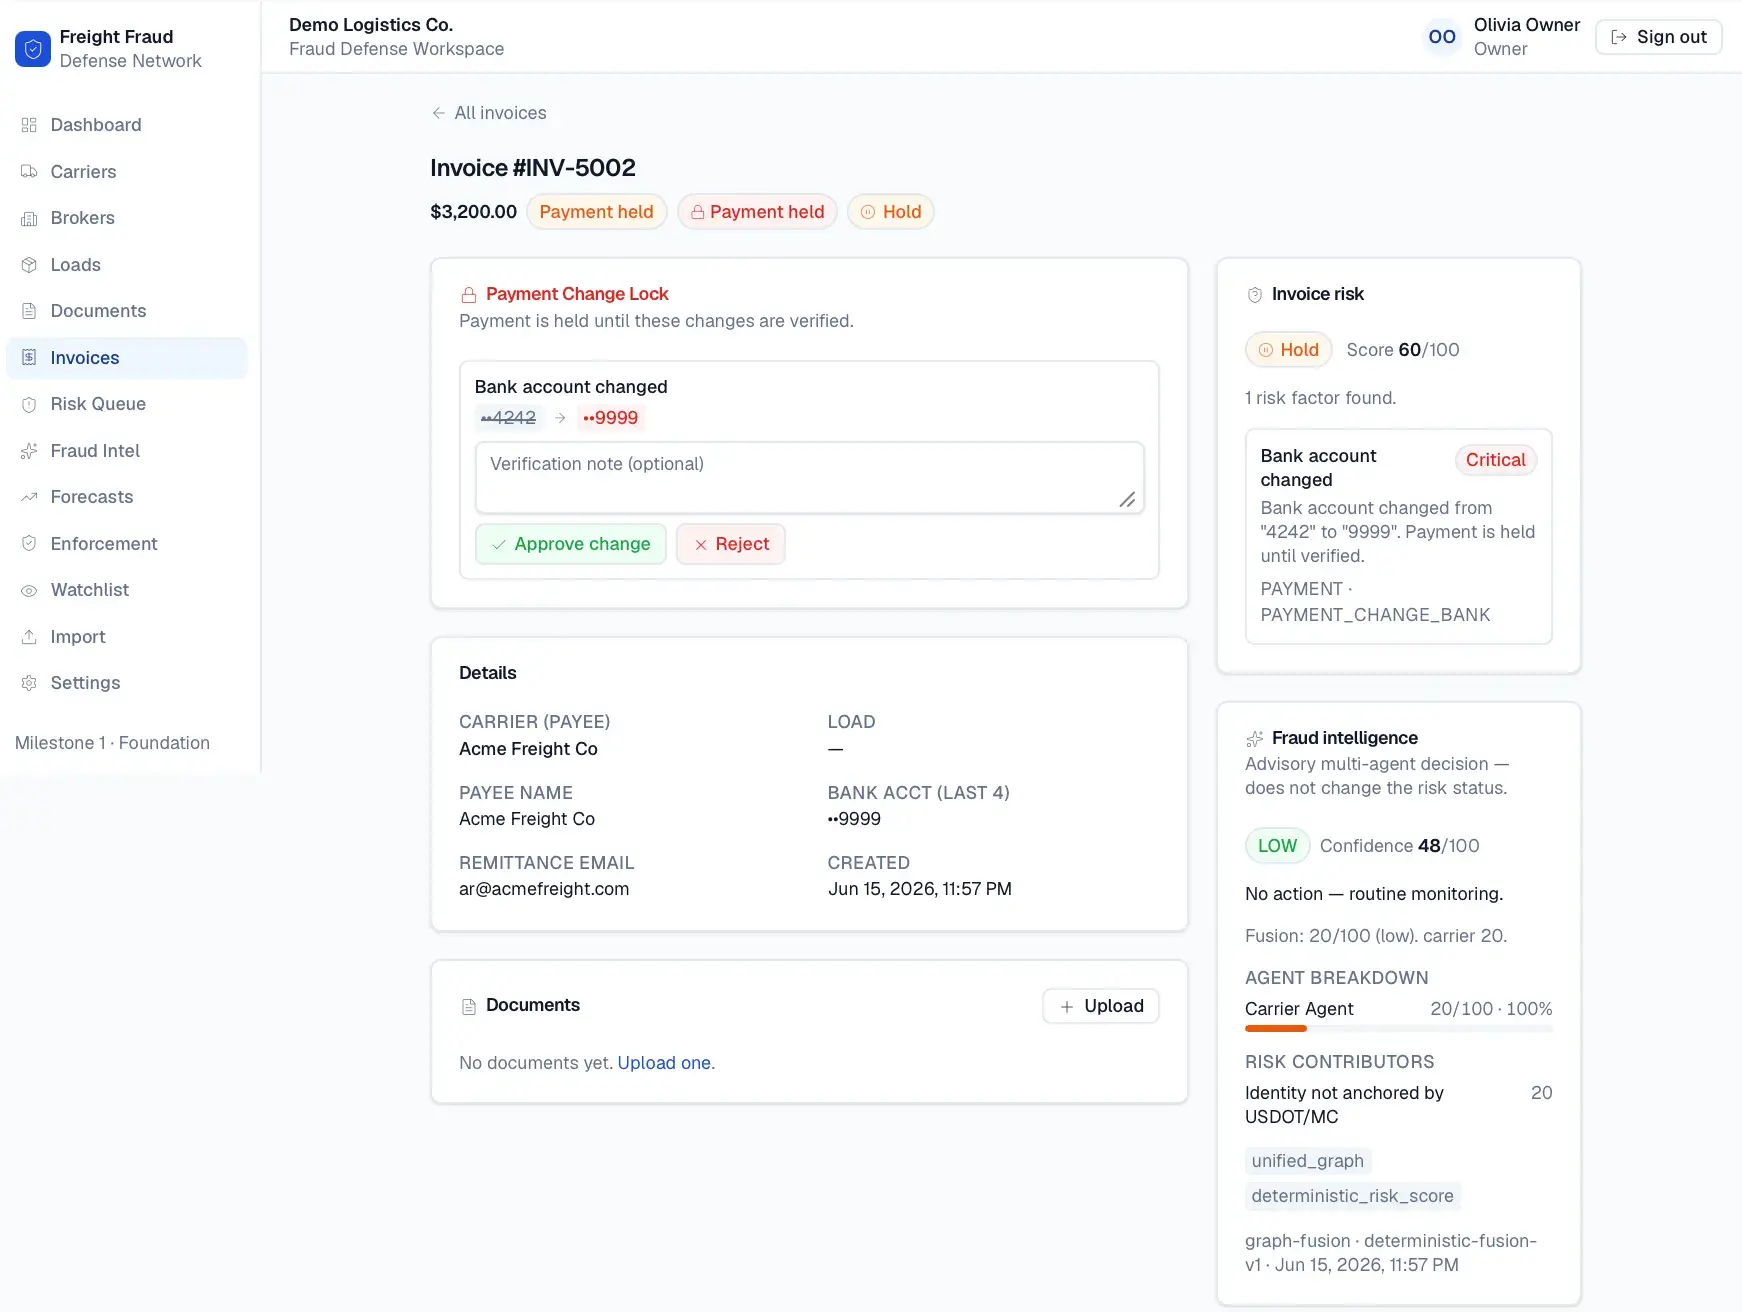Click the Watchlist eye icon
Screen dimensions: 1742x1312
[29, 590]
